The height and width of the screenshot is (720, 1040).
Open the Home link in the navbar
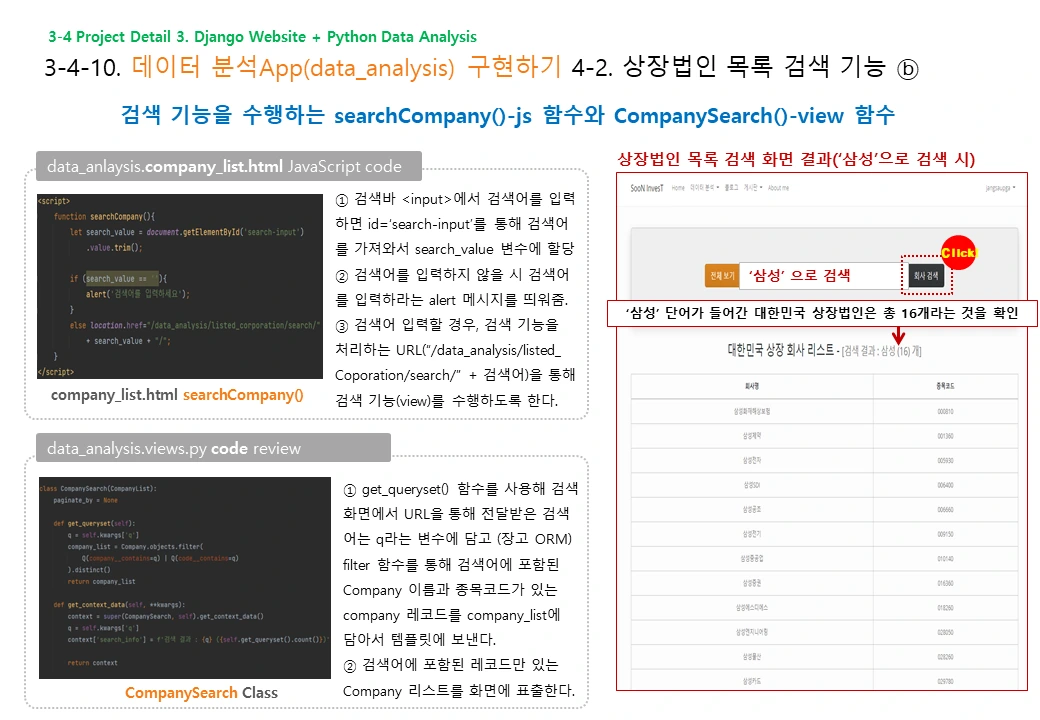click(678, 188)
